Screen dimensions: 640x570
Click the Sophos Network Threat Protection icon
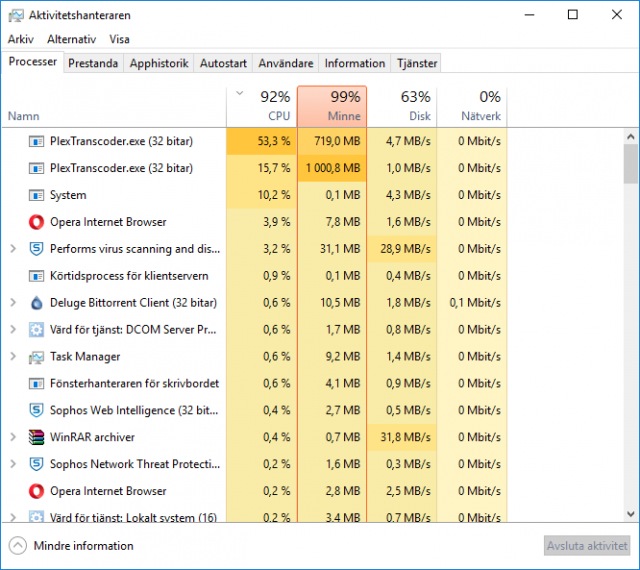point(36,464)
